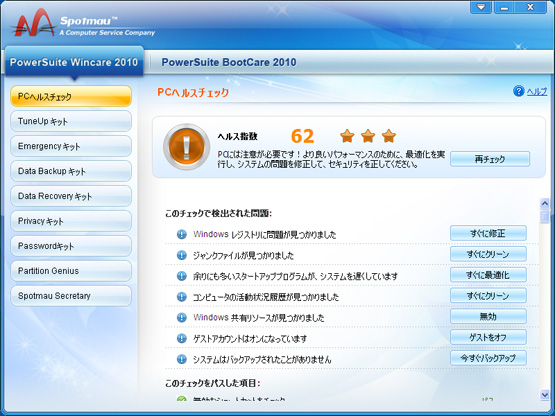555x416 pixels.
Task: Open the ヘルプ link
Action: [537, 91]
